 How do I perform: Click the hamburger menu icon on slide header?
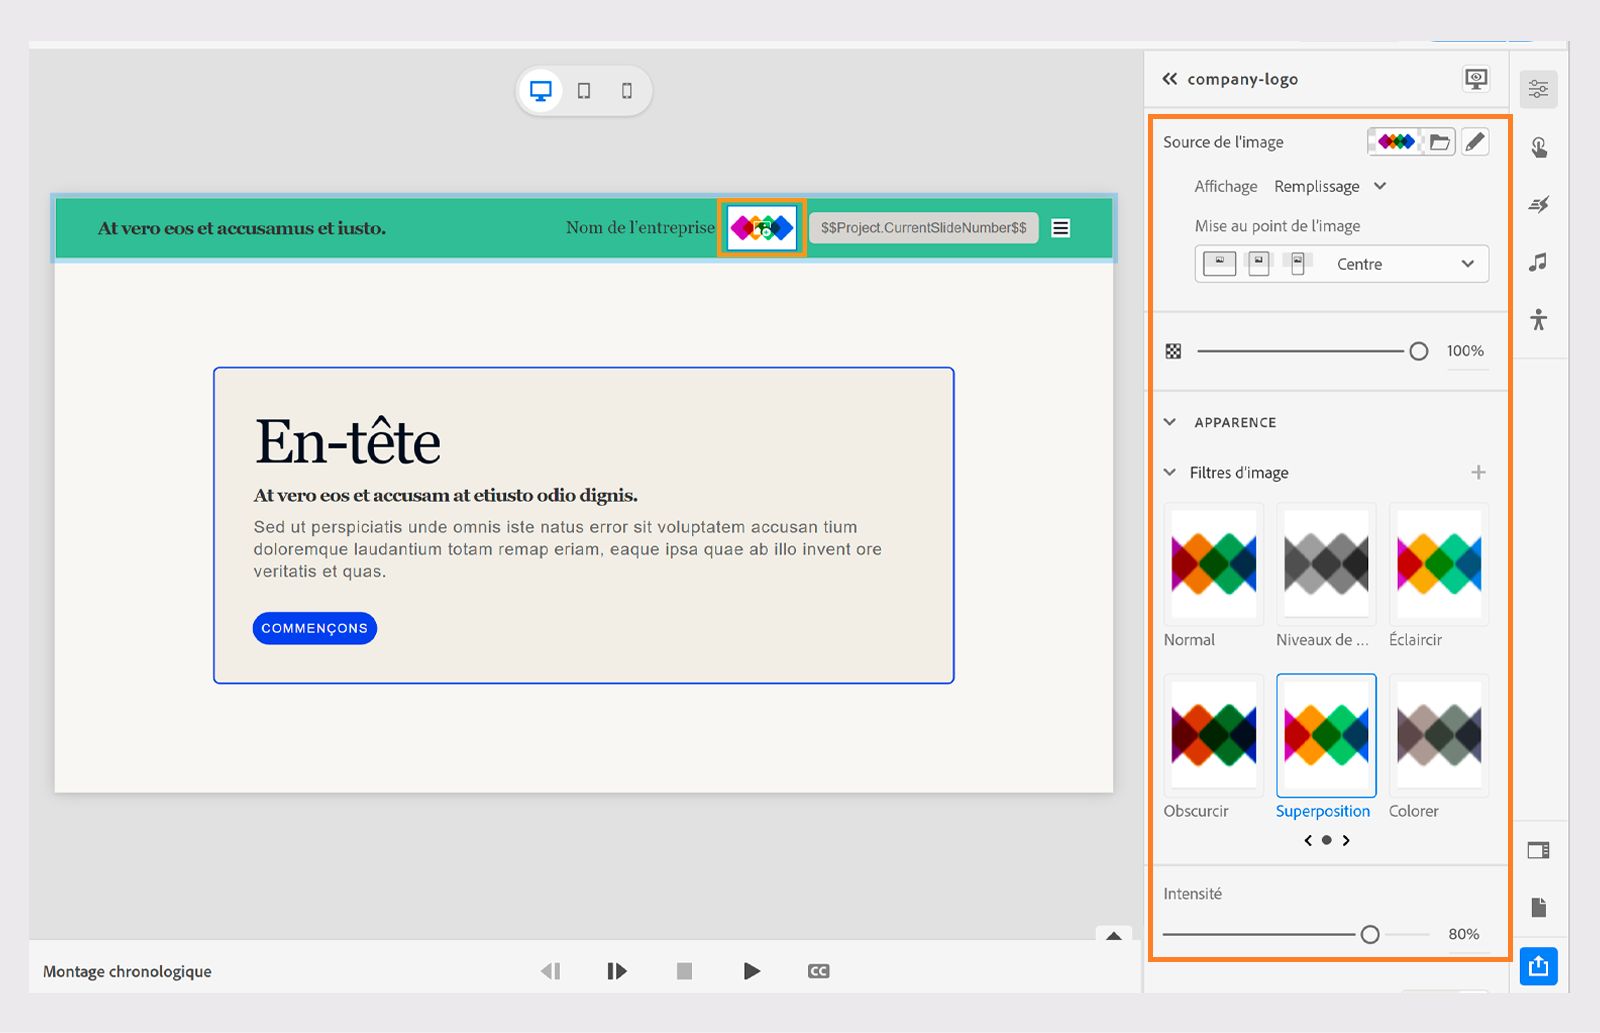pos(1061,228)
